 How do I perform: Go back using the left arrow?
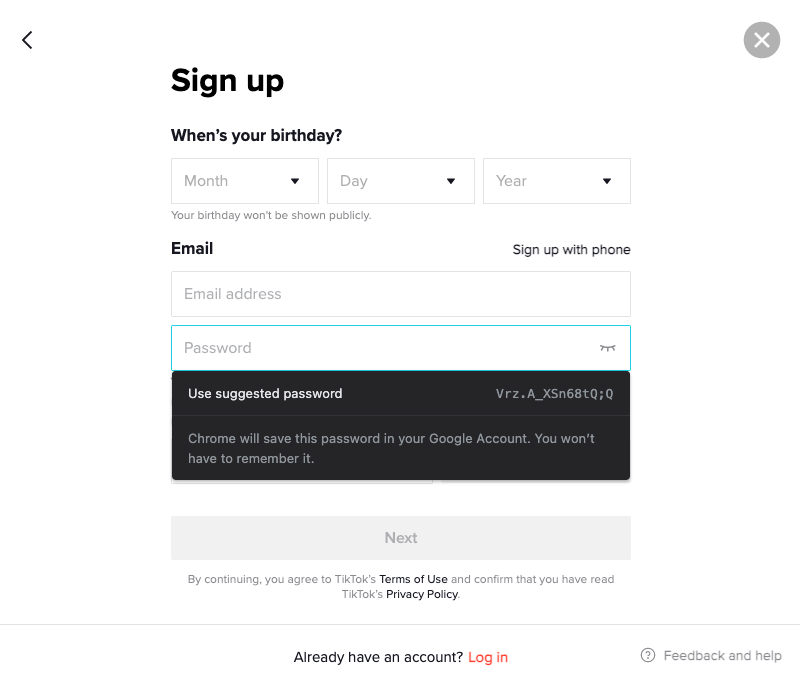point(27,40)
